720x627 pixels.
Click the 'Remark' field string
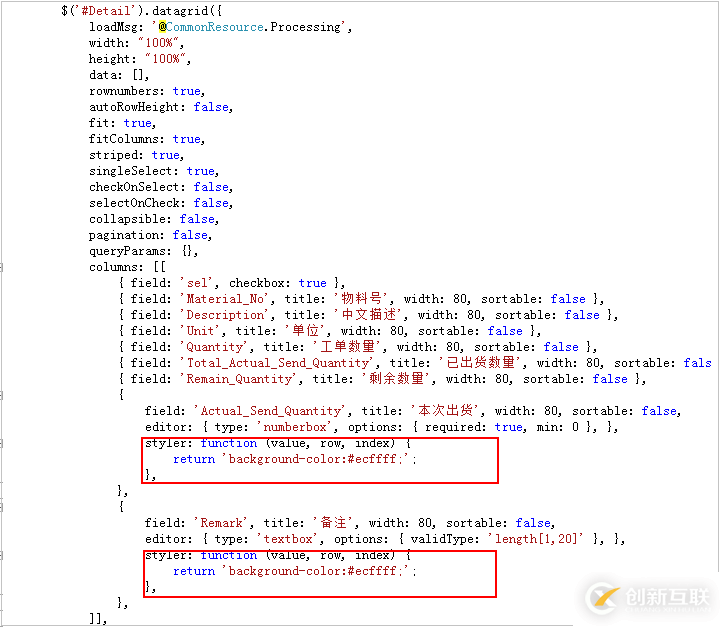(x=221, y=523)
